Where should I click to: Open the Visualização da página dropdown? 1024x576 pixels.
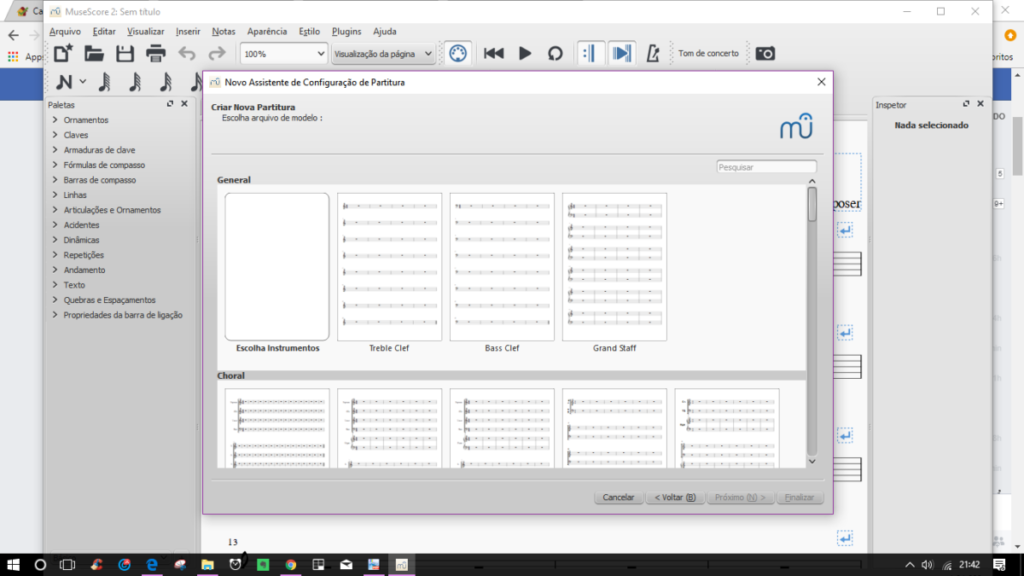pyautogui.click(x=384, y=54)
